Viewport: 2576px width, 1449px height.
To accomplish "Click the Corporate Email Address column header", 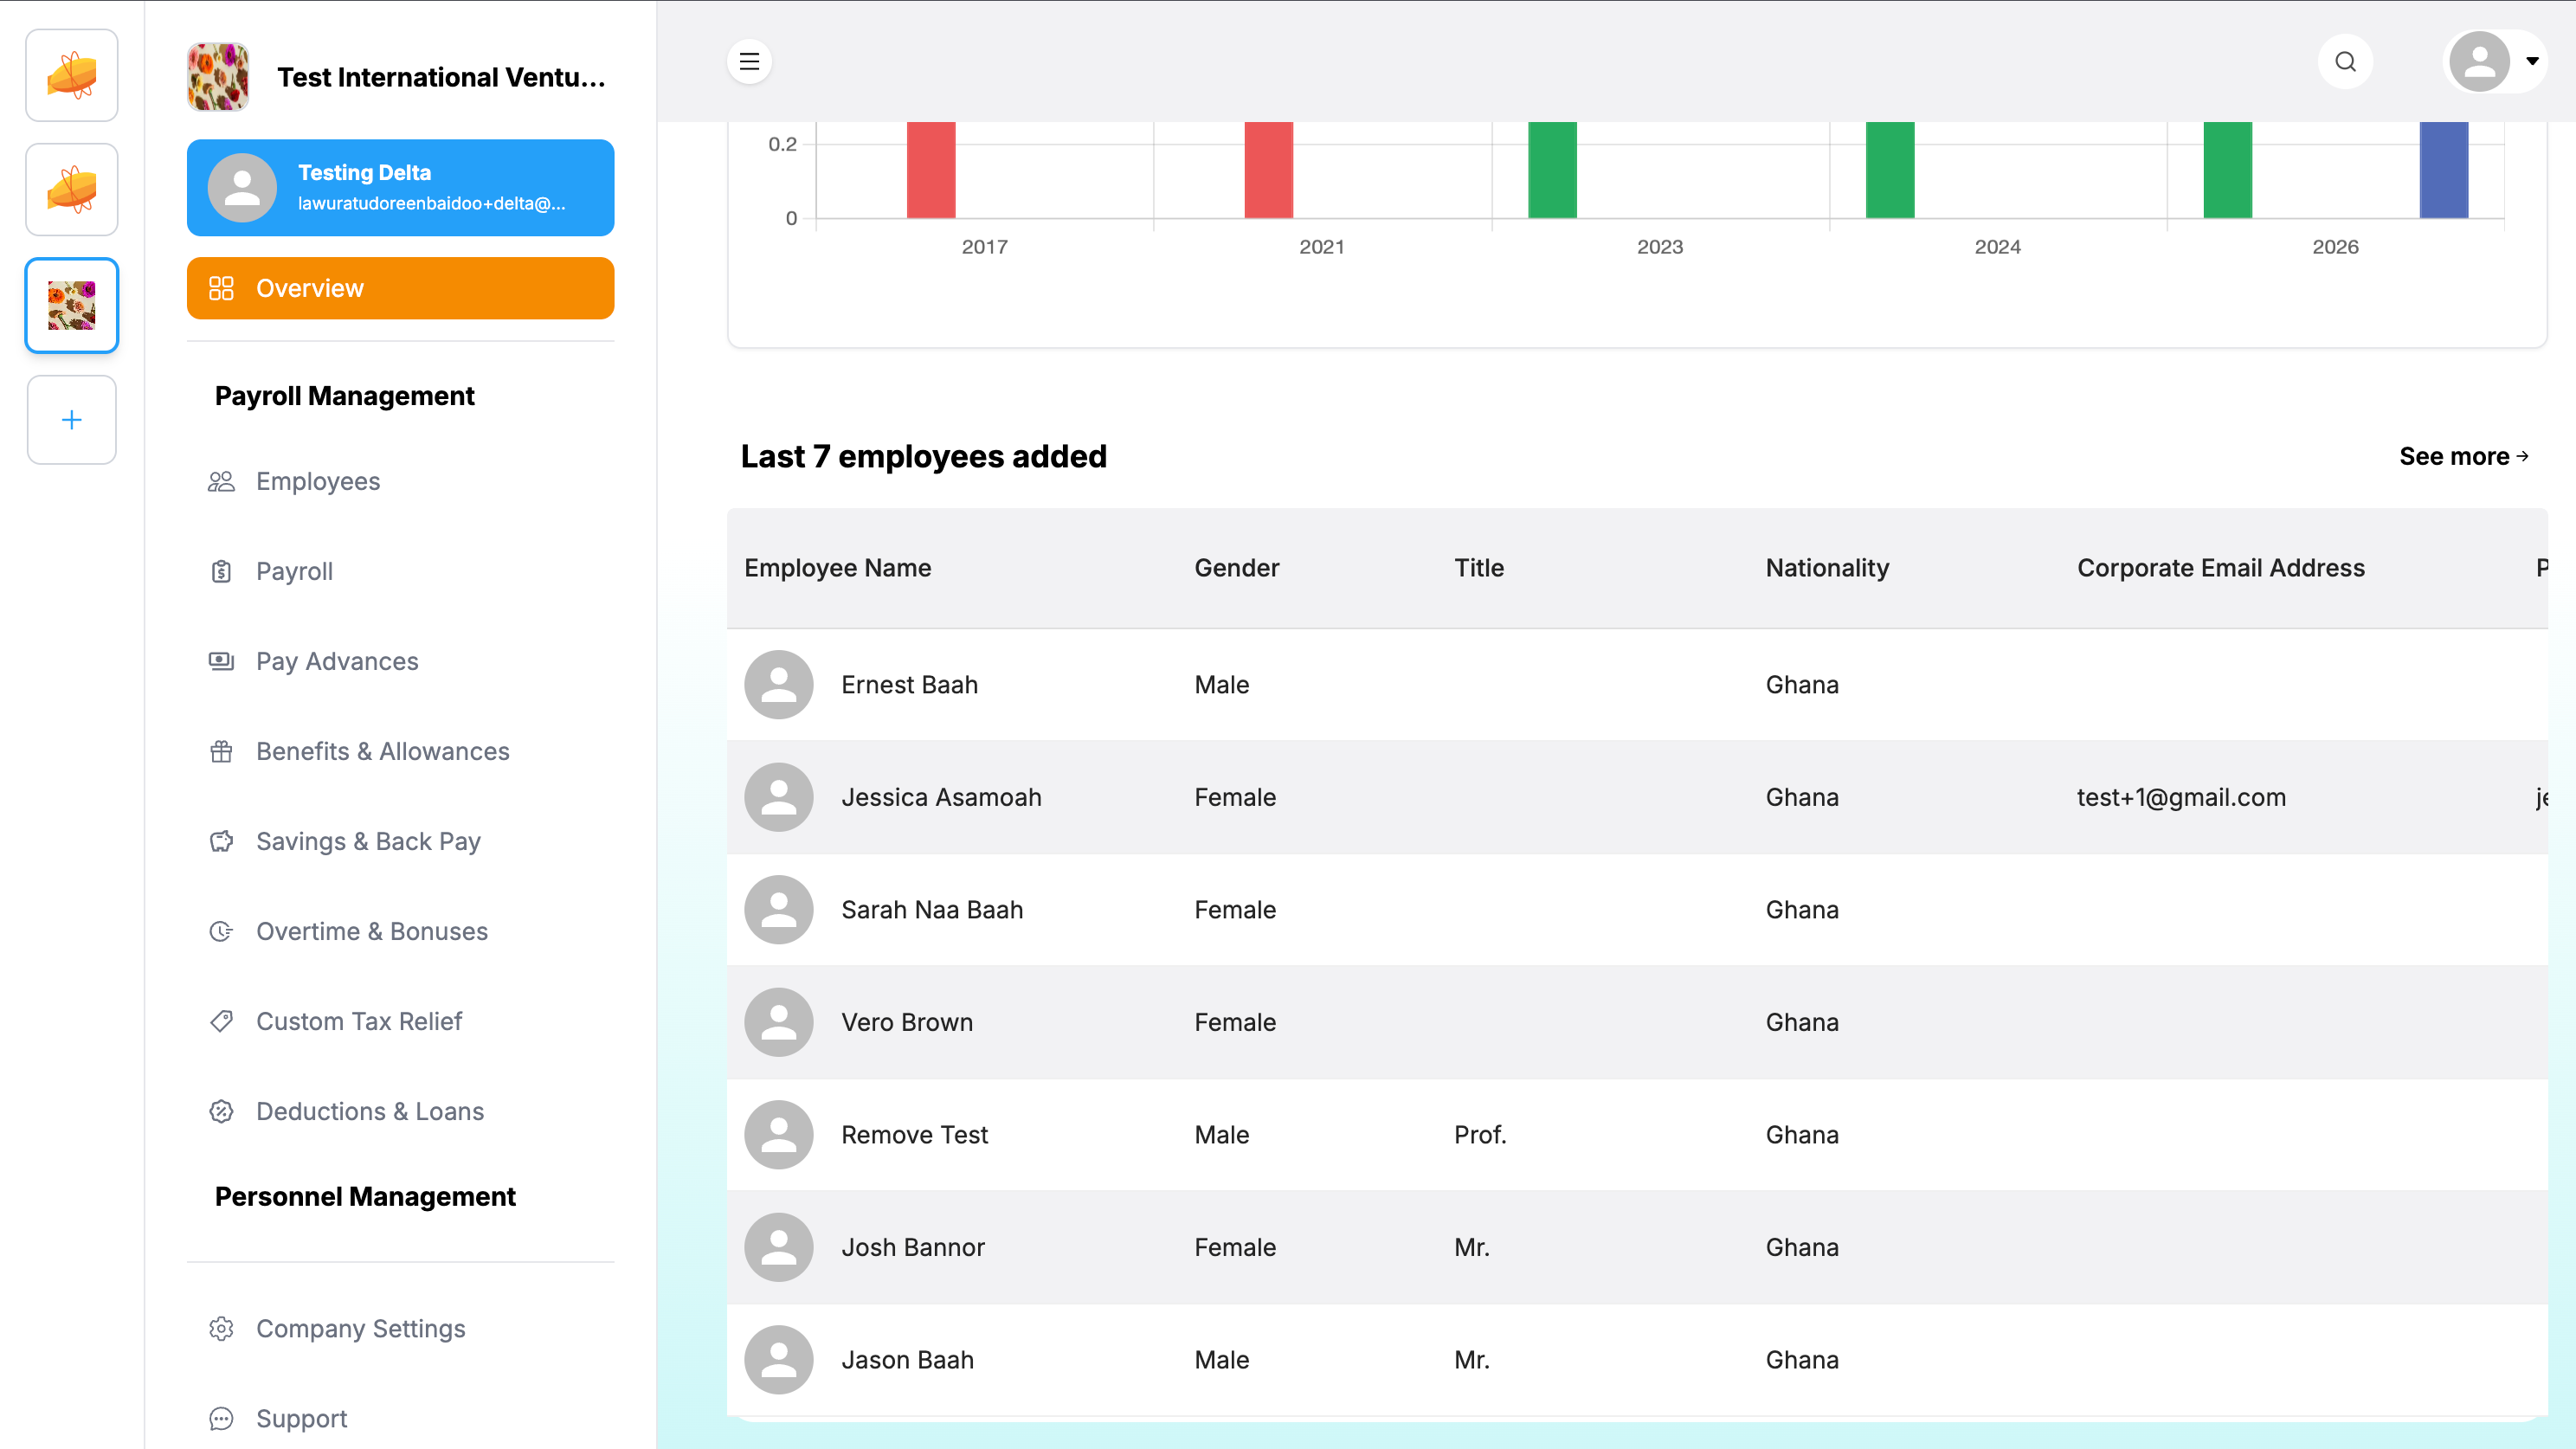I will pos(2221,568).
